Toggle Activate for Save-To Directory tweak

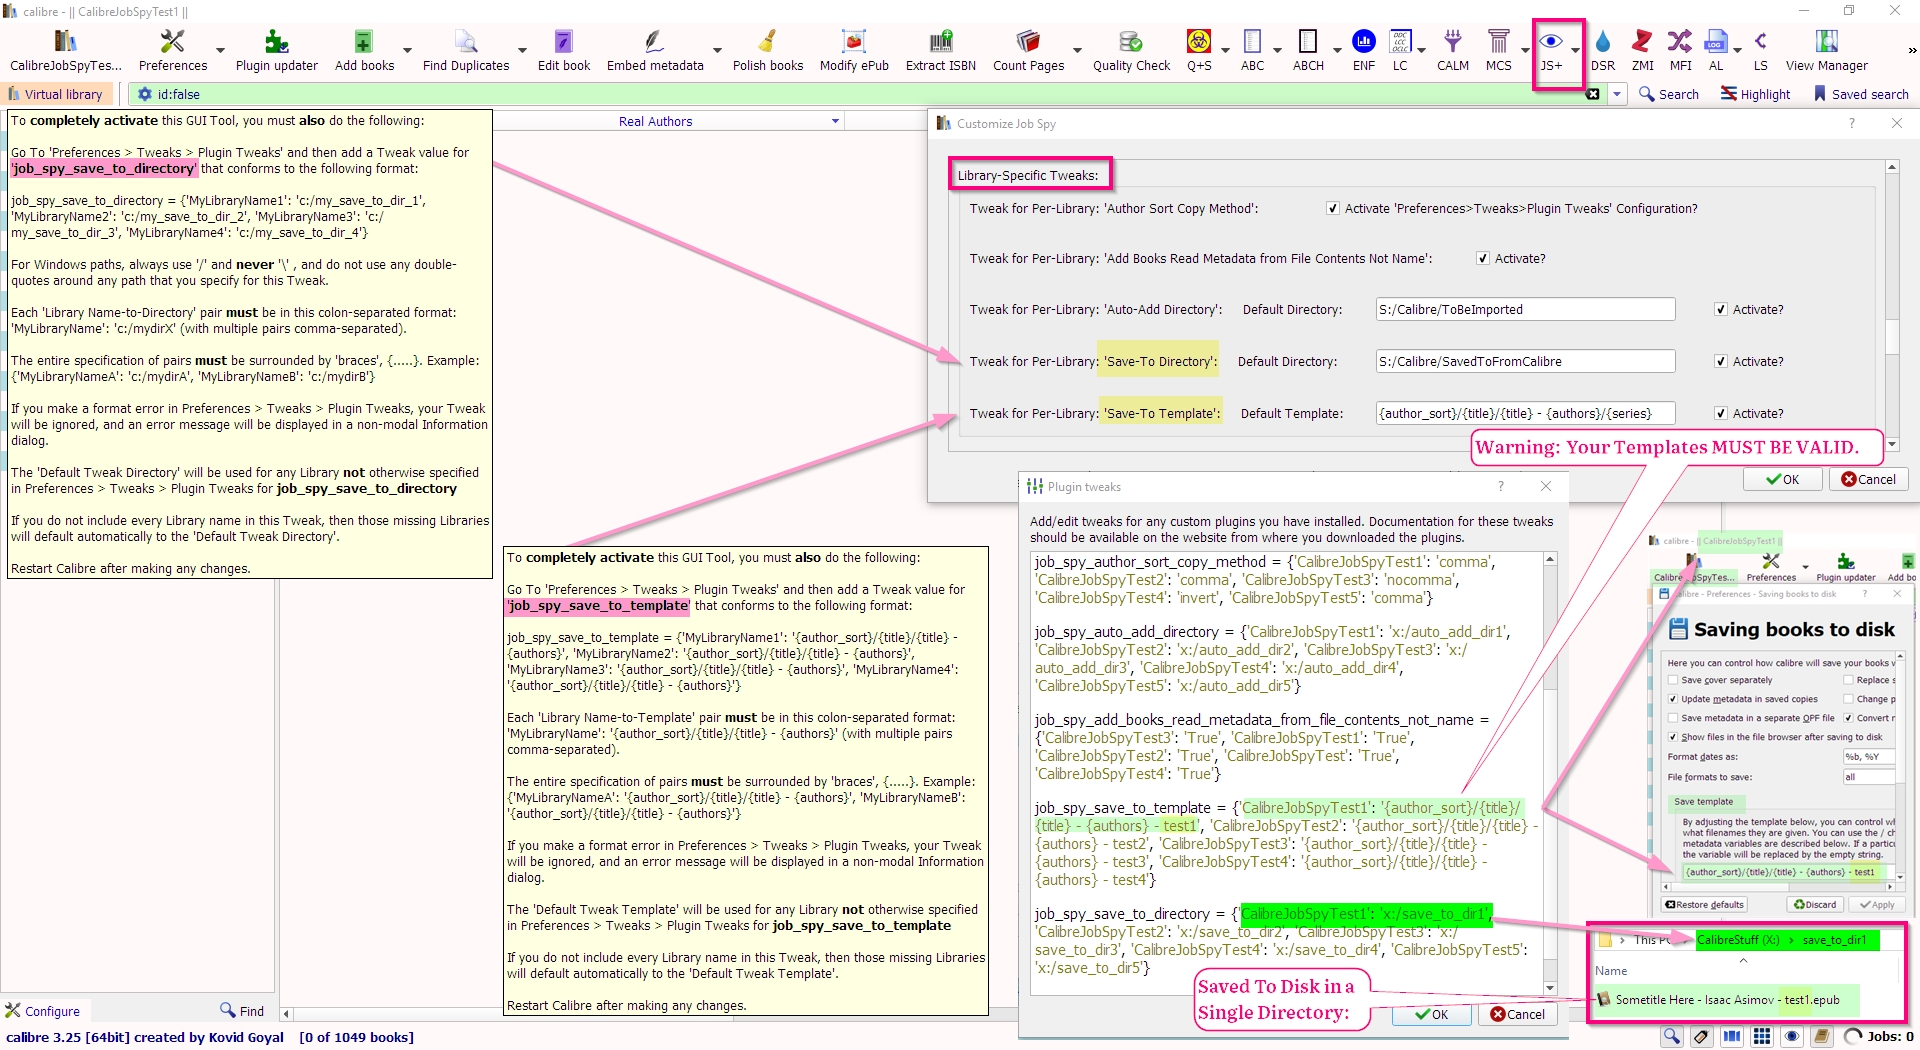(1721, 362)
